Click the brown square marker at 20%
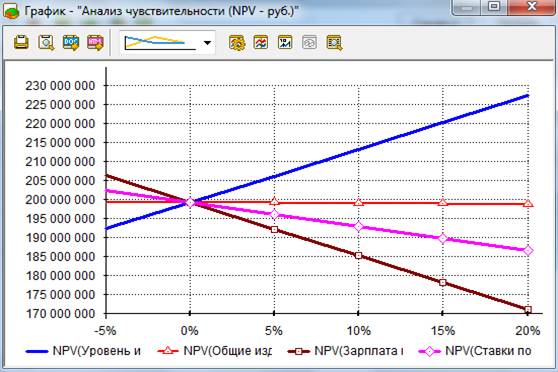The height and width of the screenshot is (372, 558). (528, 309)
